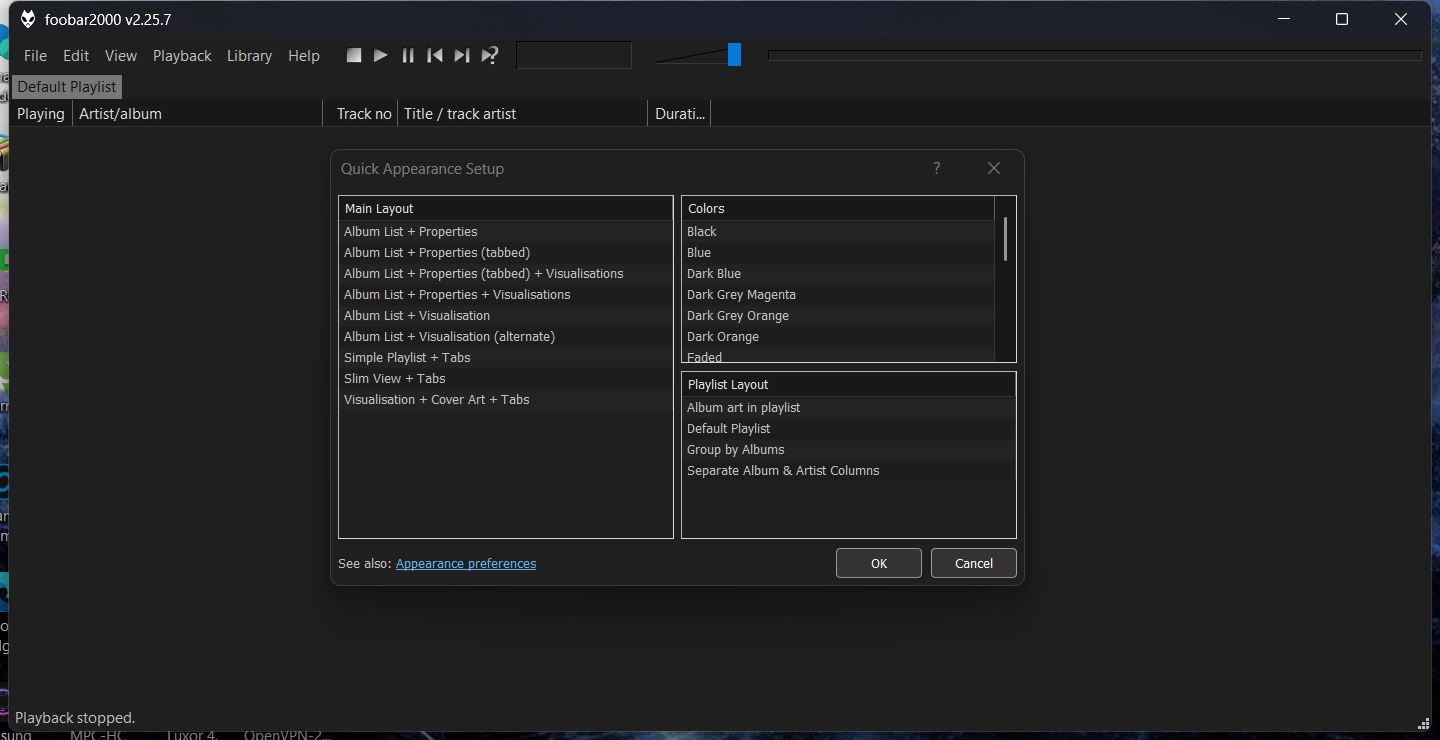The image size is (1440, 740).
Task: Choose the Dark Blue color scheme
Action: (838, 274)
